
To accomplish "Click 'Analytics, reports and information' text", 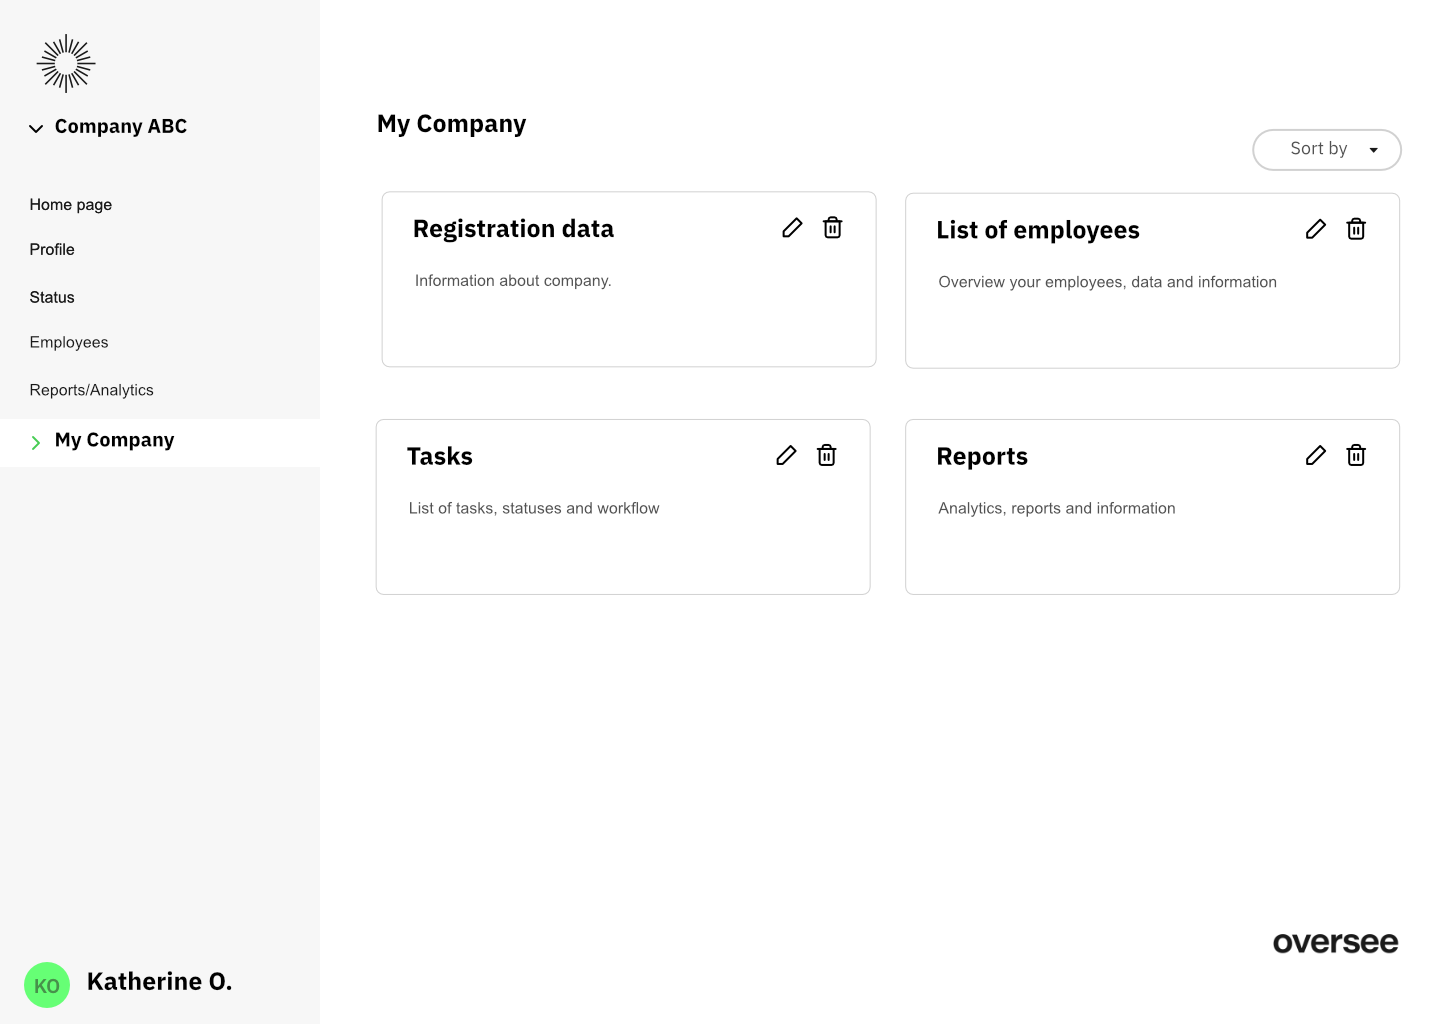I will click(x=1057, y=508).
